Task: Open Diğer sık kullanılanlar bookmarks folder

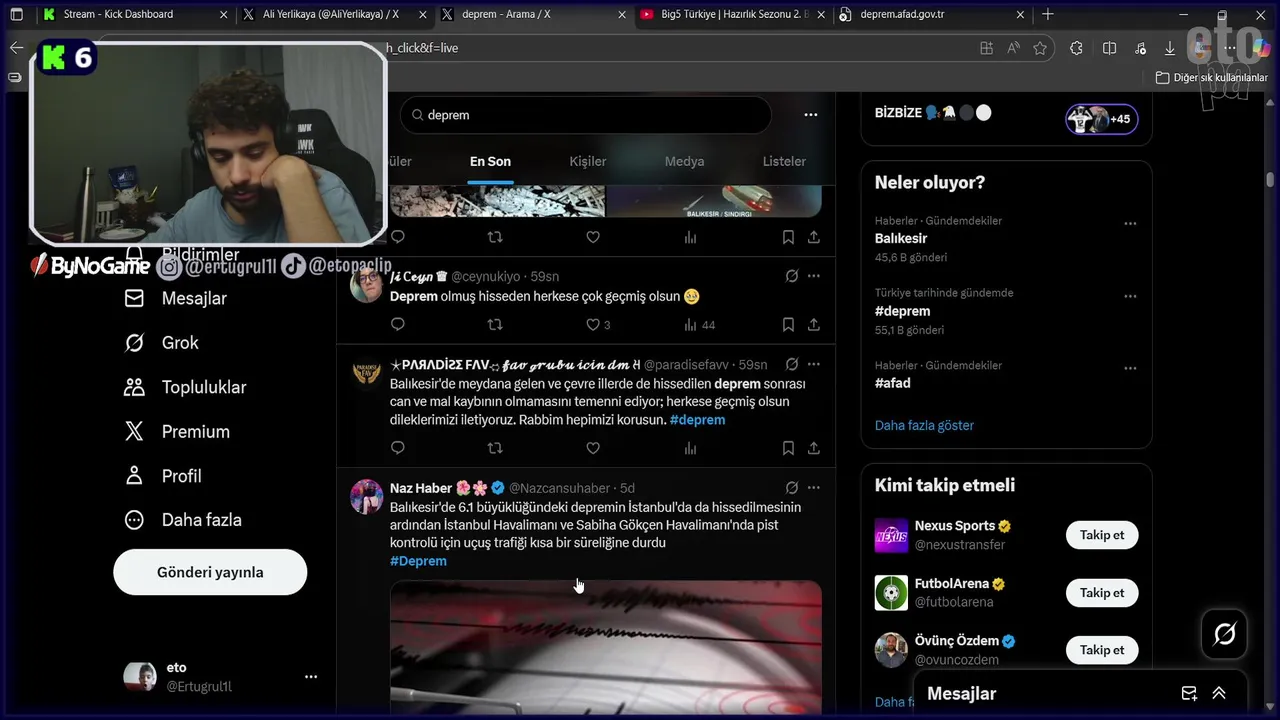Action: coord(1212,77)
